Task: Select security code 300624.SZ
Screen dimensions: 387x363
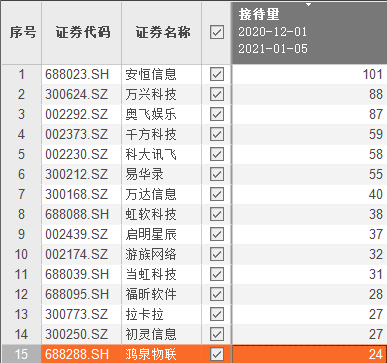Action: pos(77,94)
